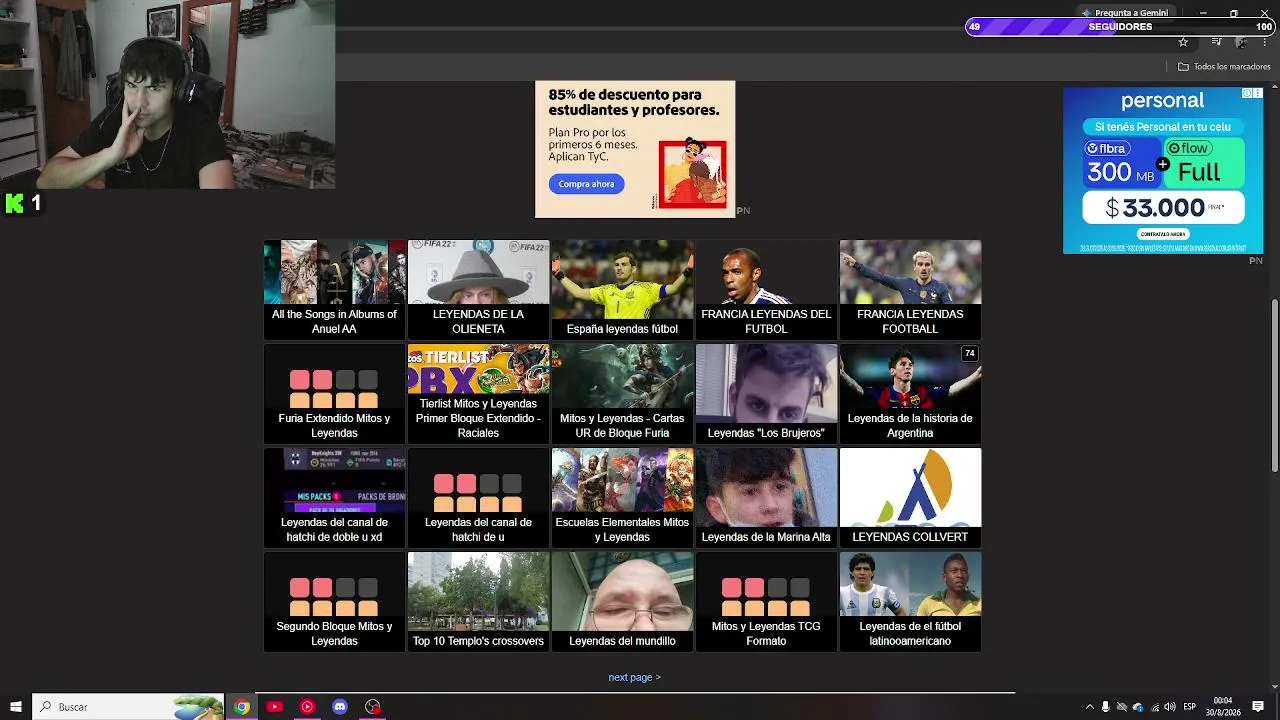Open FRANCIA LEYENDAS DEL FUTBOL card

pyautogui.click(x=766, y=289)
